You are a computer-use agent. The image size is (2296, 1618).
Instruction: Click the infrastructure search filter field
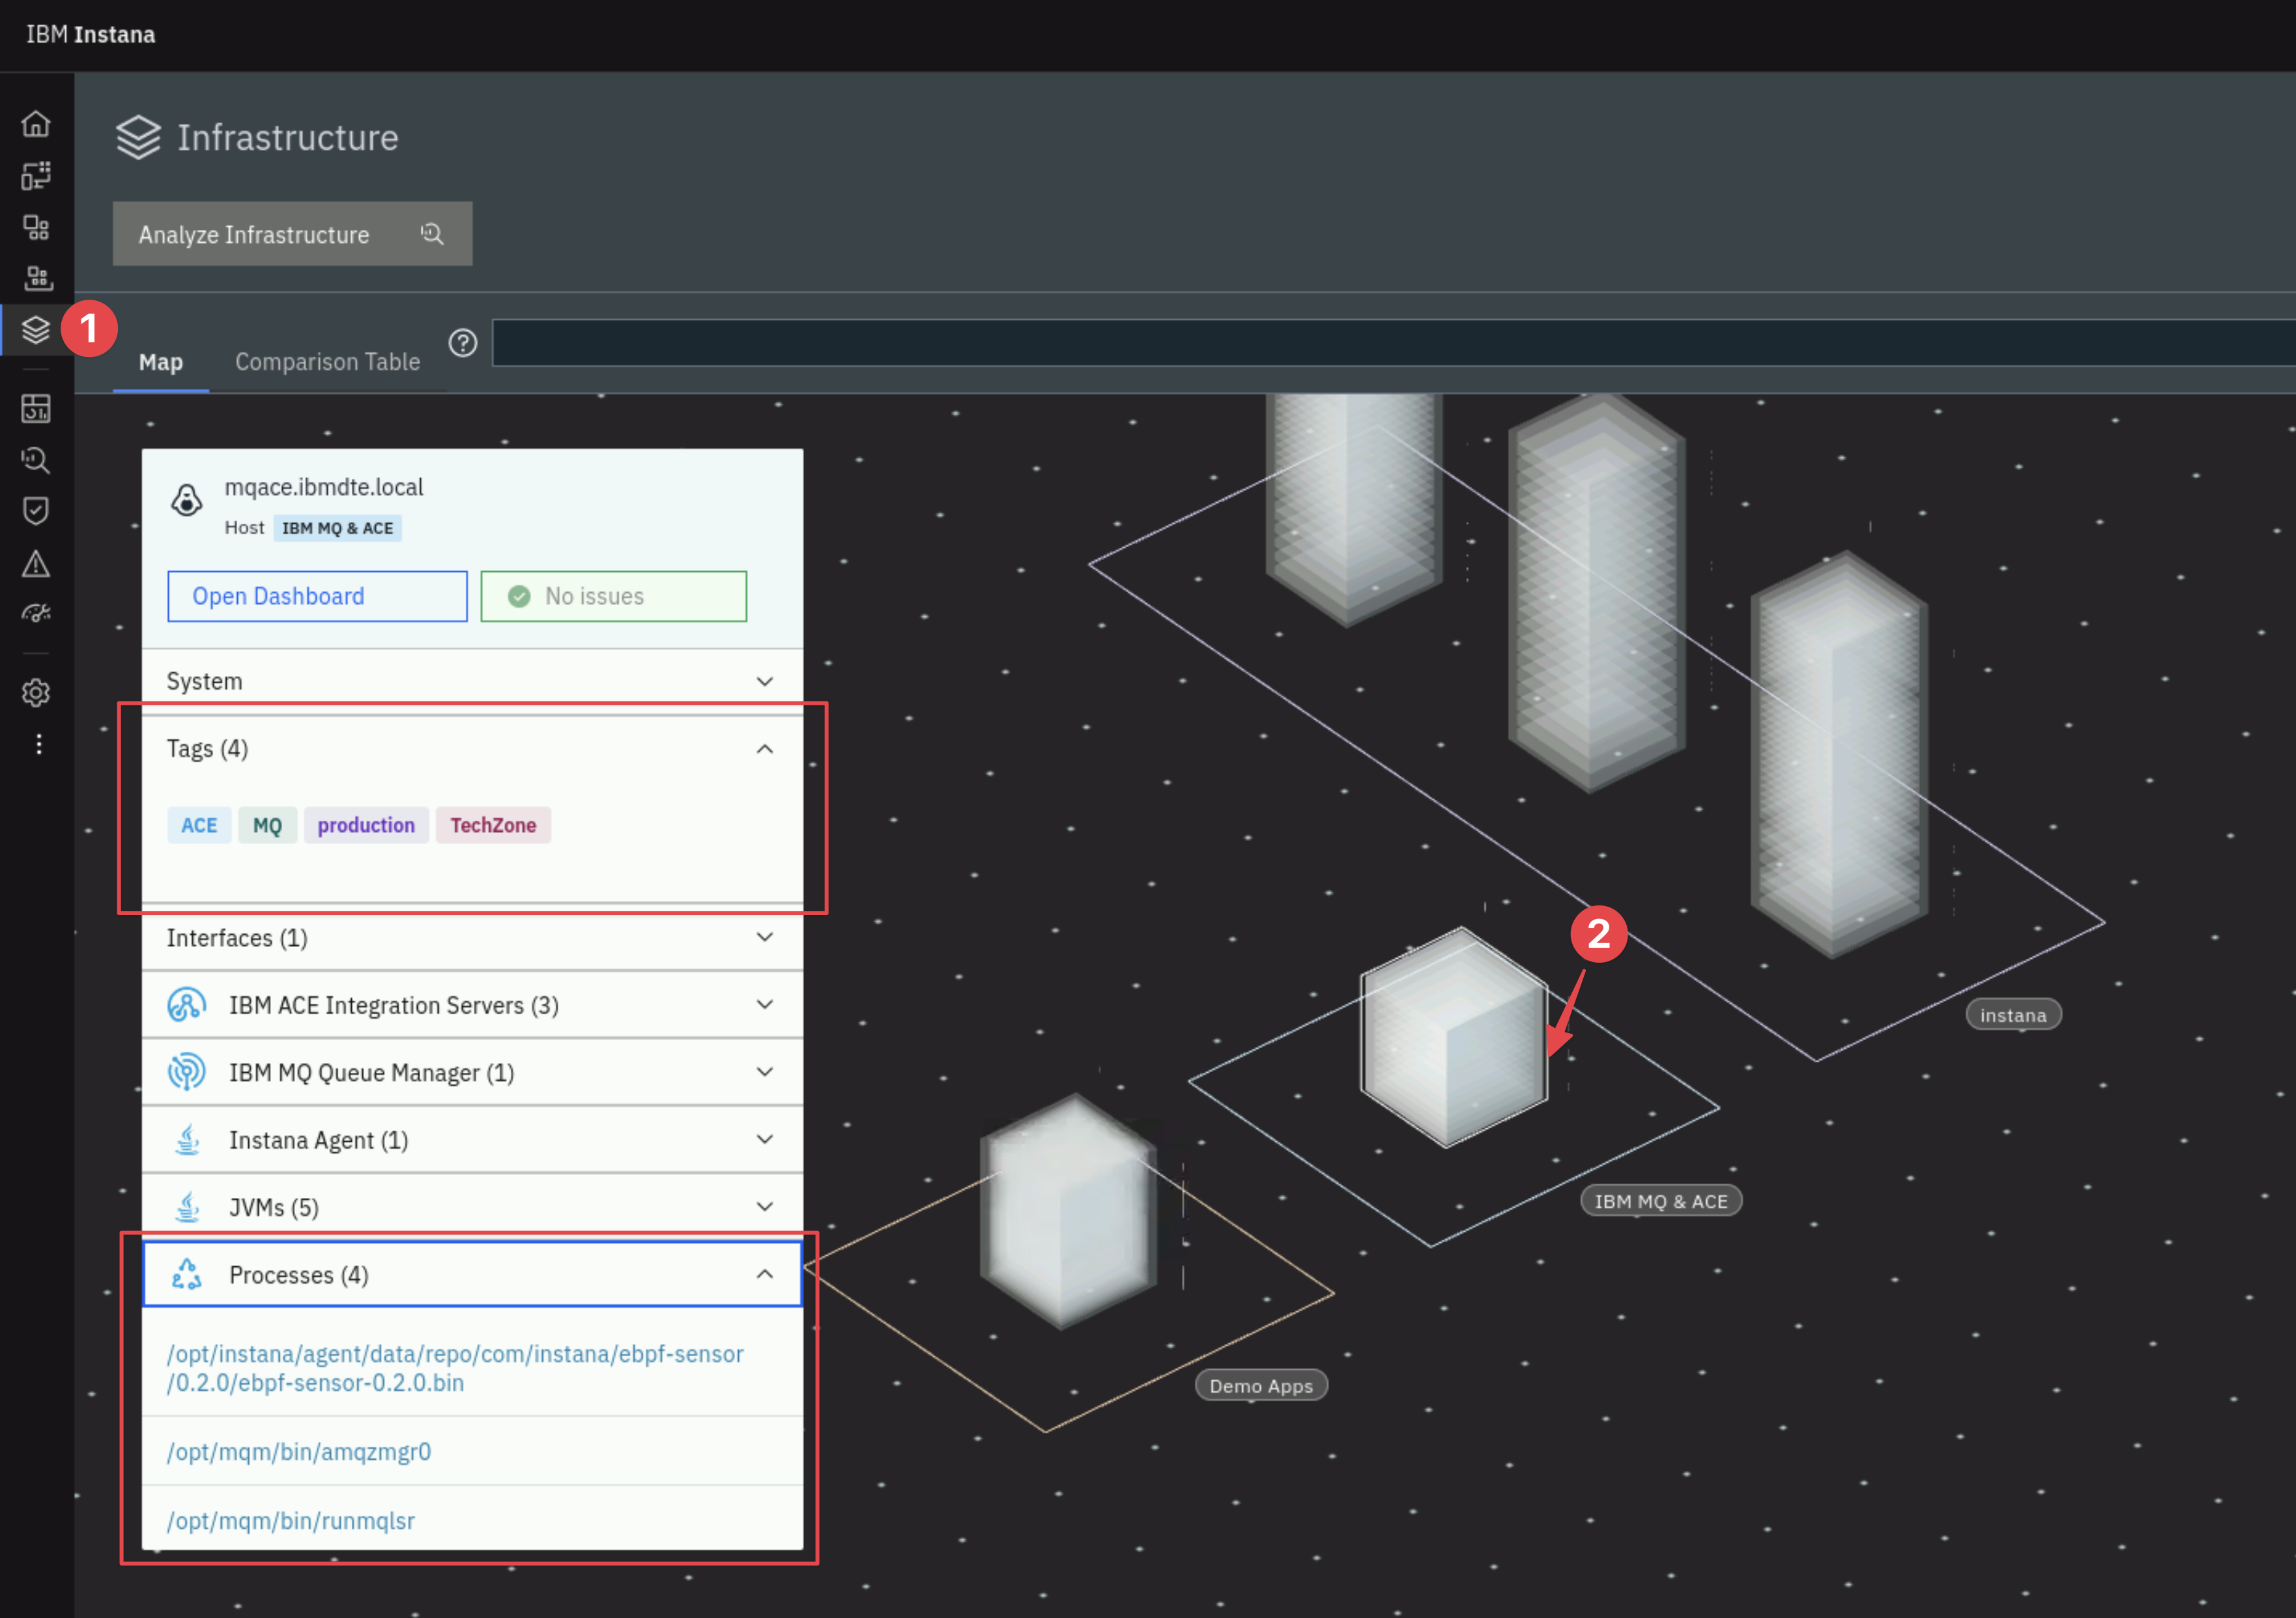(1394, 343)
